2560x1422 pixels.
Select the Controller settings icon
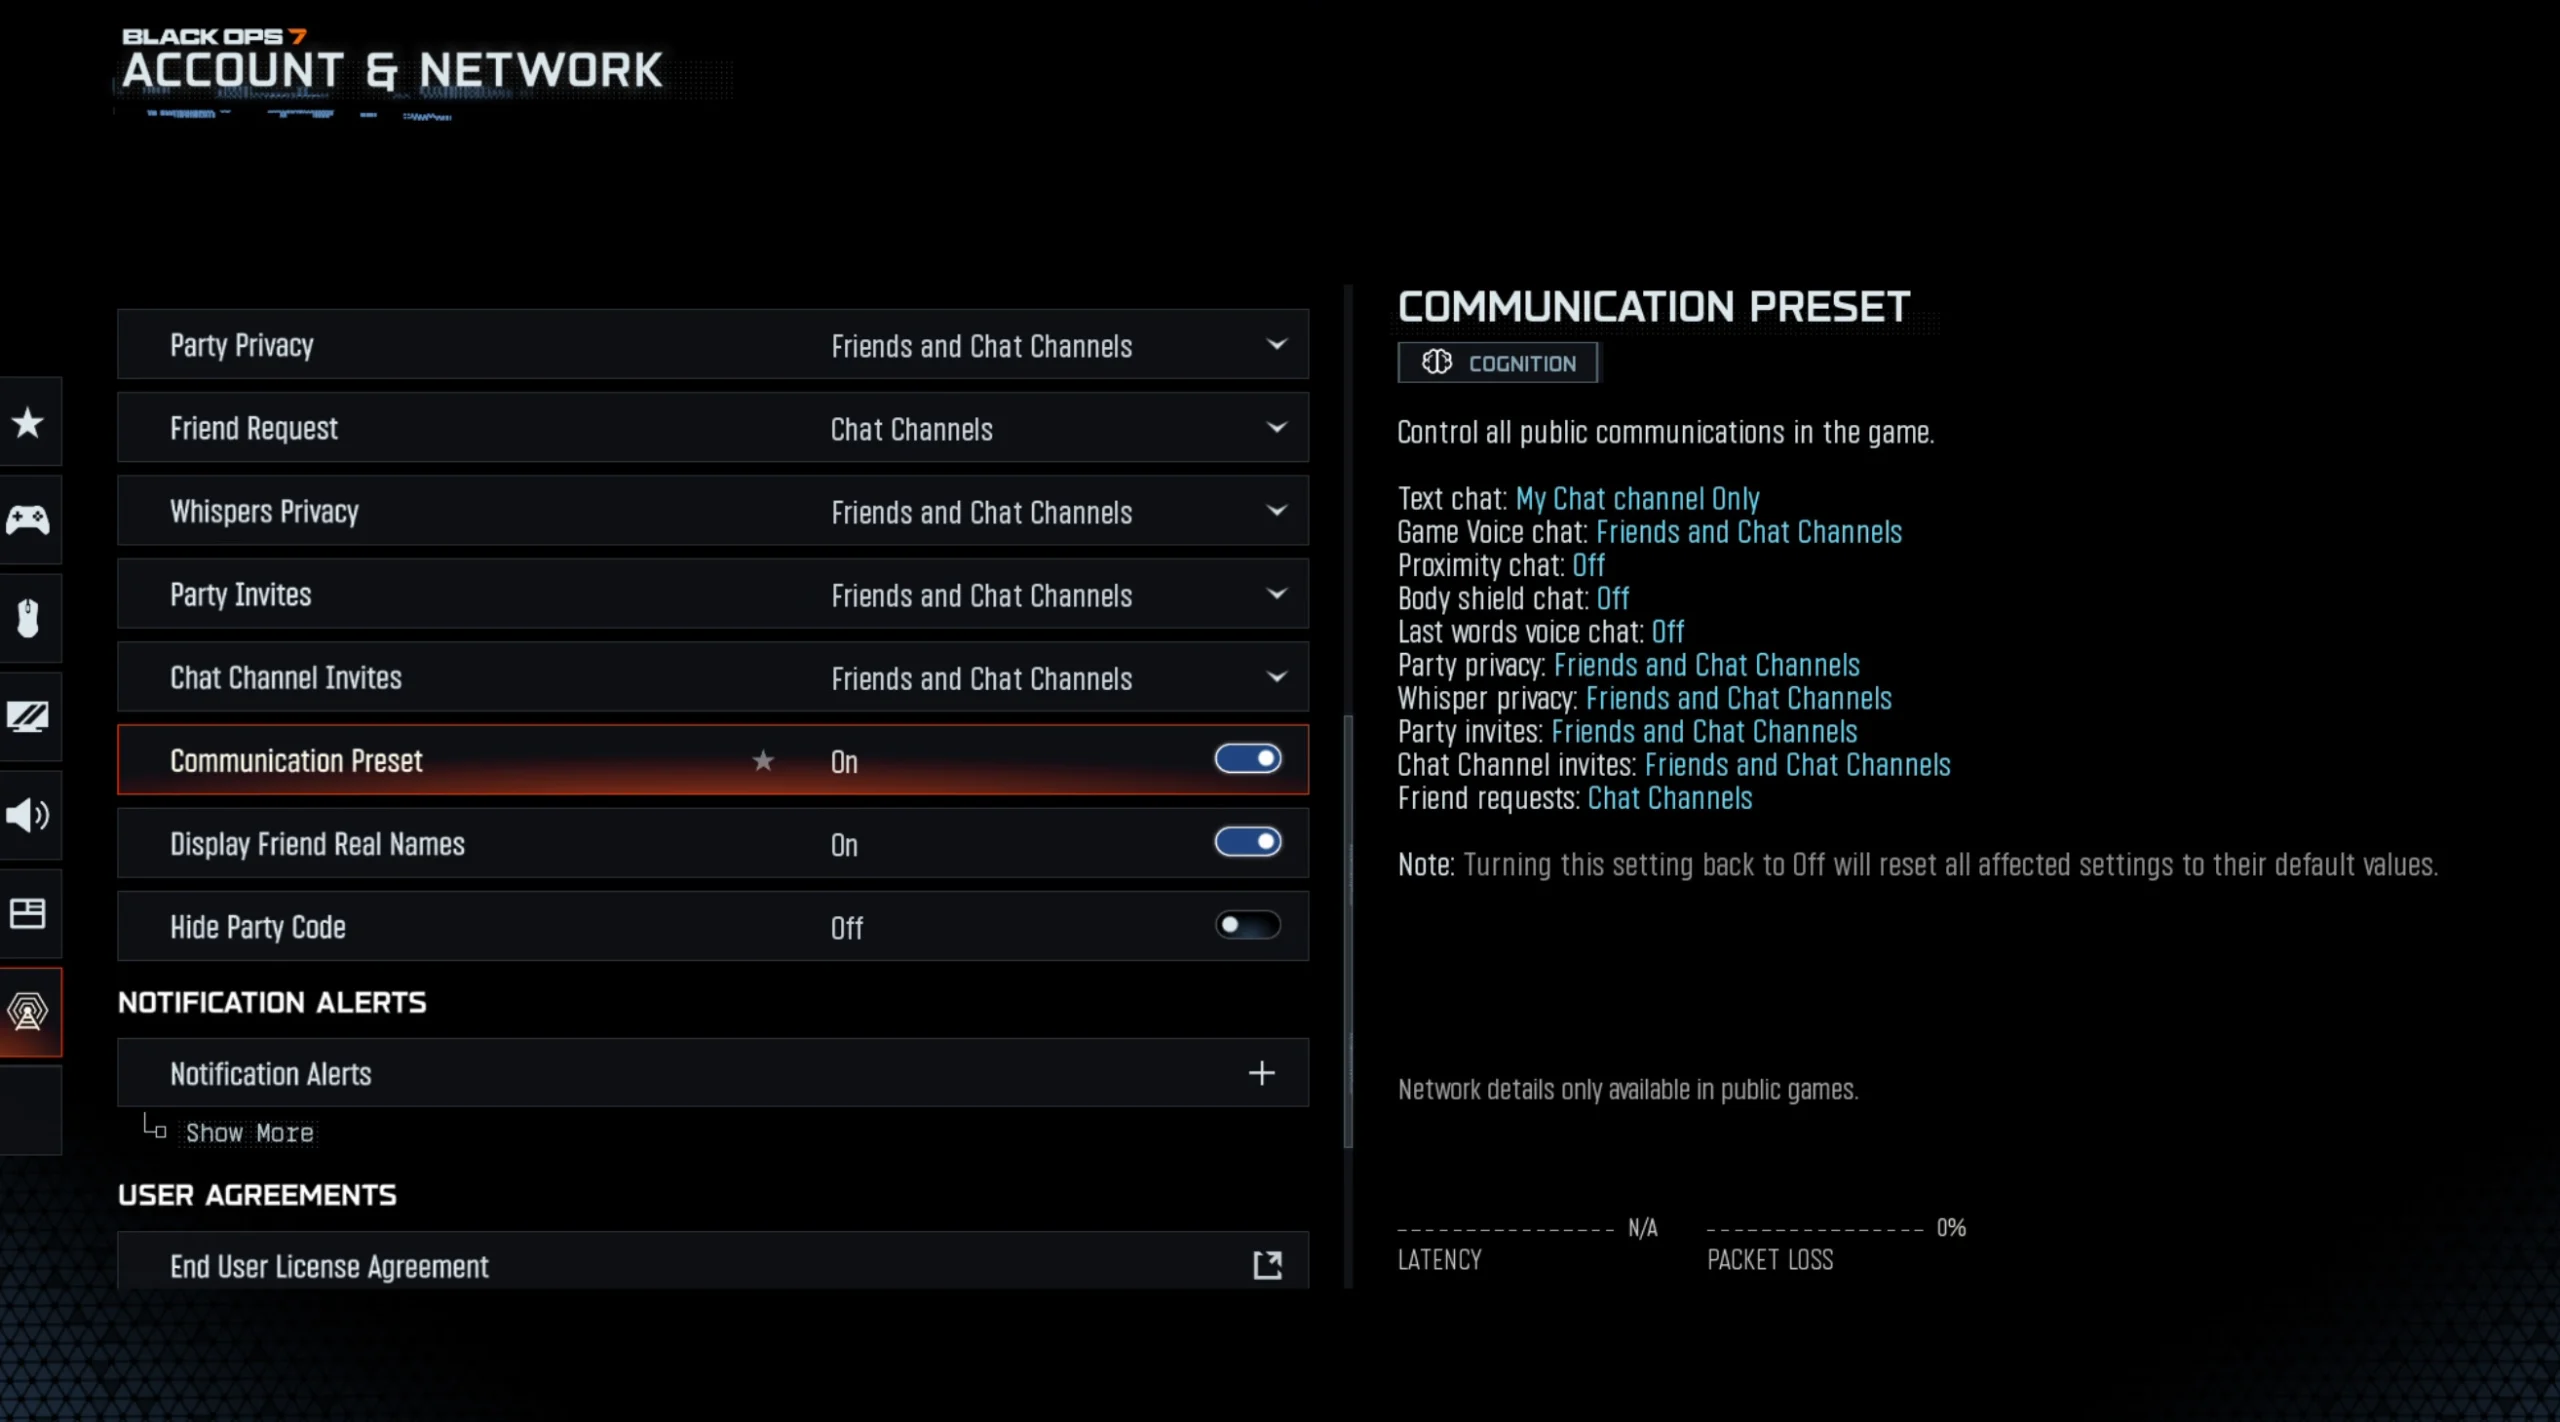29,519
